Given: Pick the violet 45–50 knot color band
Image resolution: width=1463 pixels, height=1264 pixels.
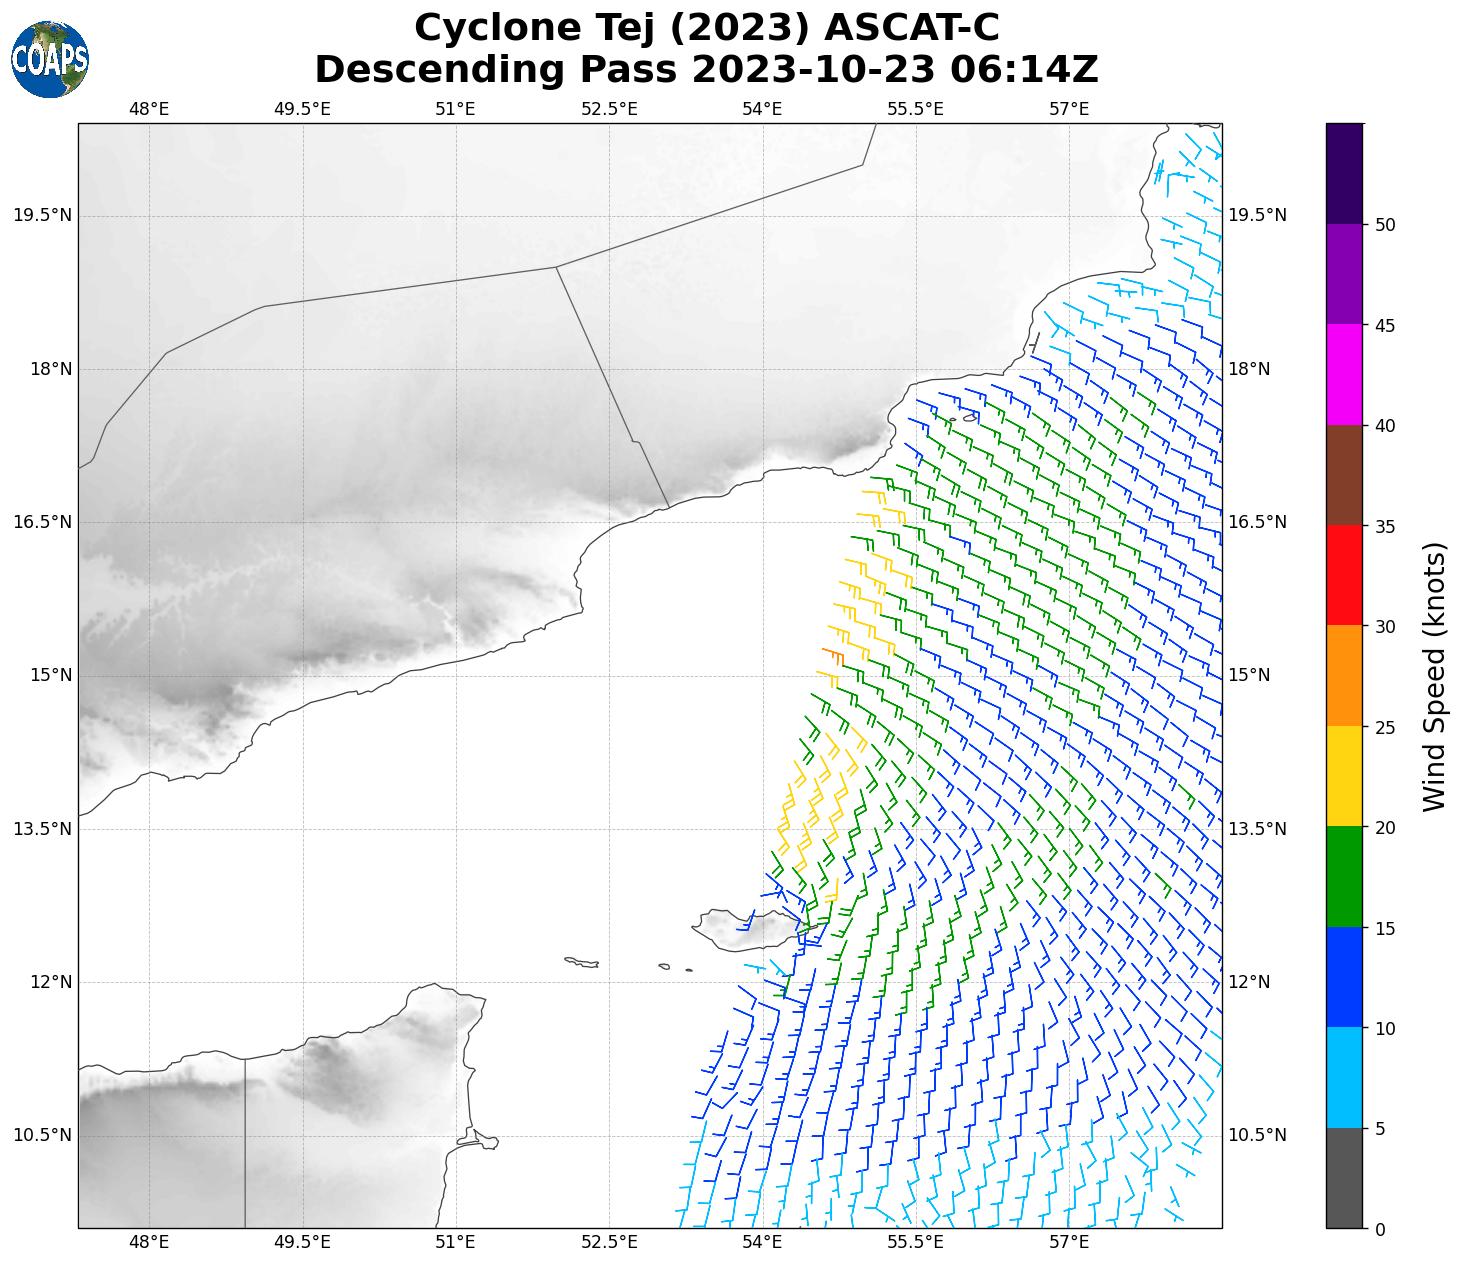Looking at the screenshot, I should 1343,274.
